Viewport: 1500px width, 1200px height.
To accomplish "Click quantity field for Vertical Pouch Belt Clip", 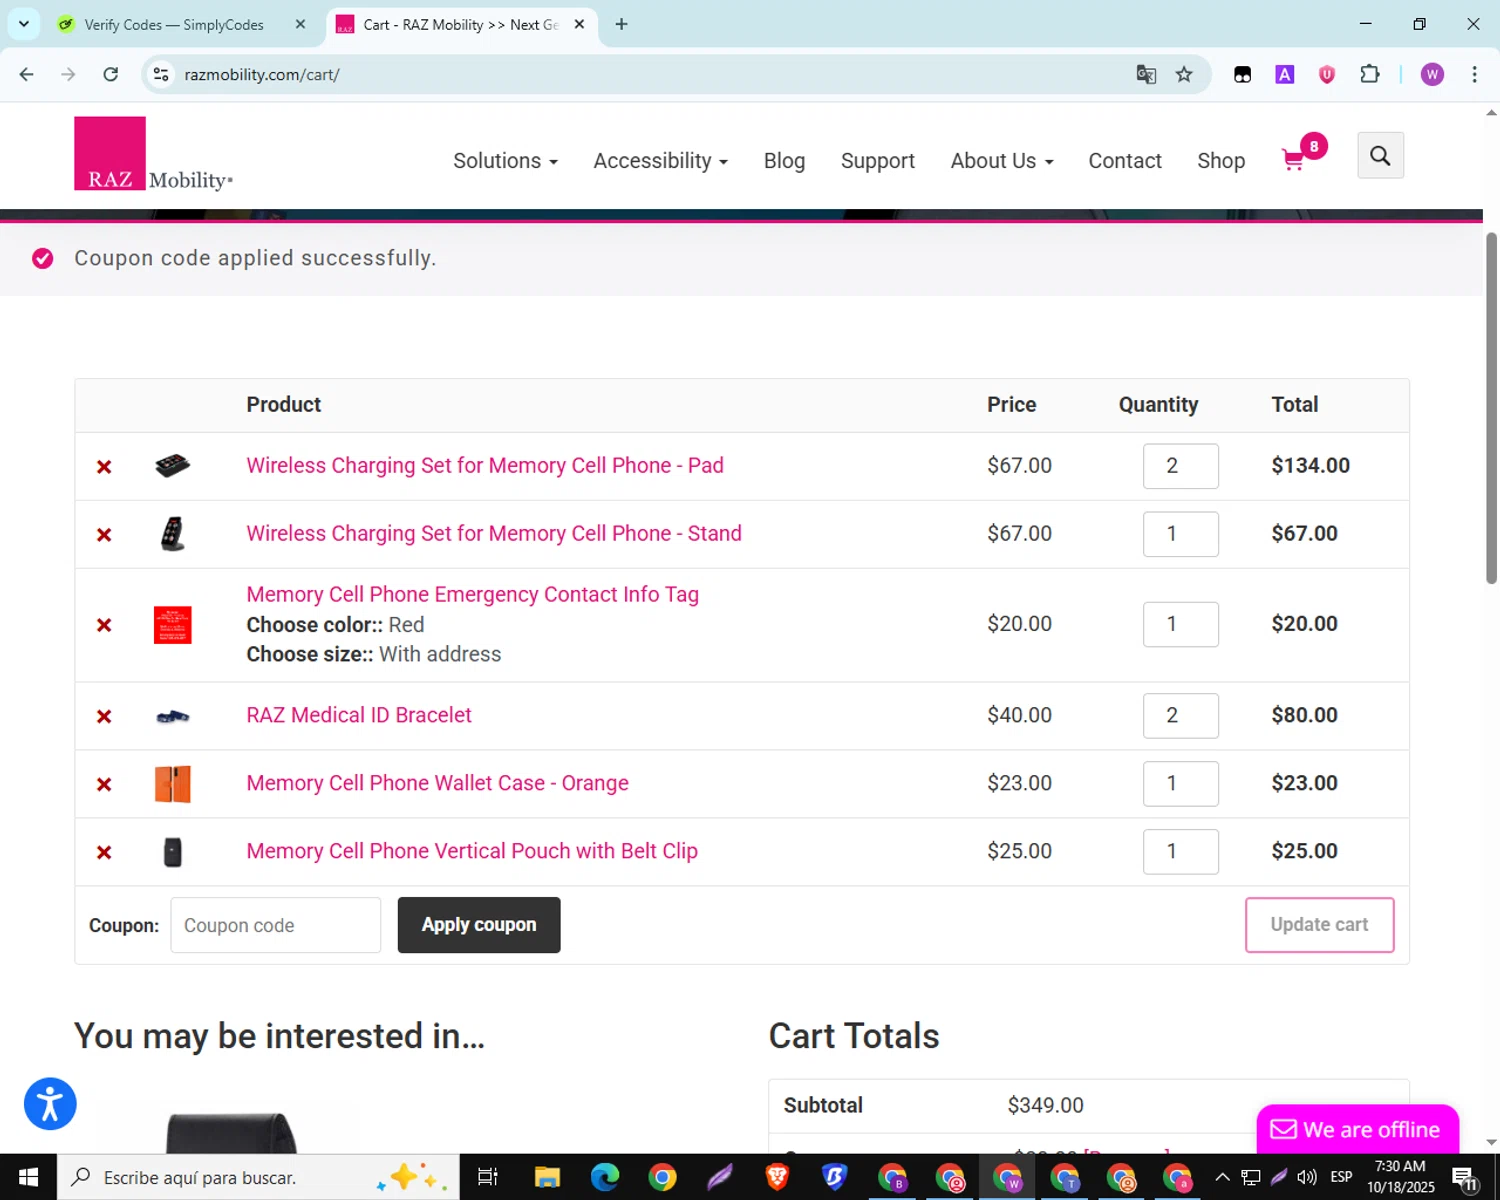I will pyautogui.click(x=1180, y=852).
